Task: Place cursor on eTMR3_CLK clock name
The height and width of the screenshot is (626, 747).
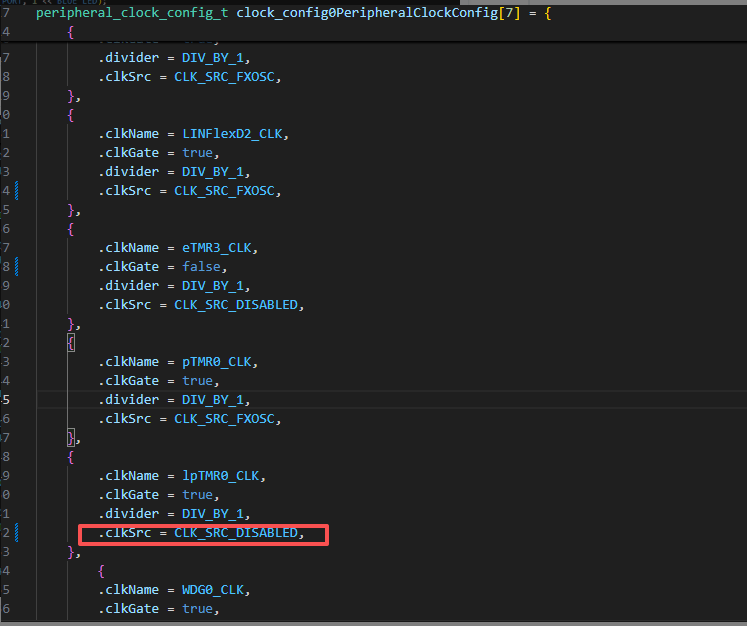Action: click(x=220, y=247)
